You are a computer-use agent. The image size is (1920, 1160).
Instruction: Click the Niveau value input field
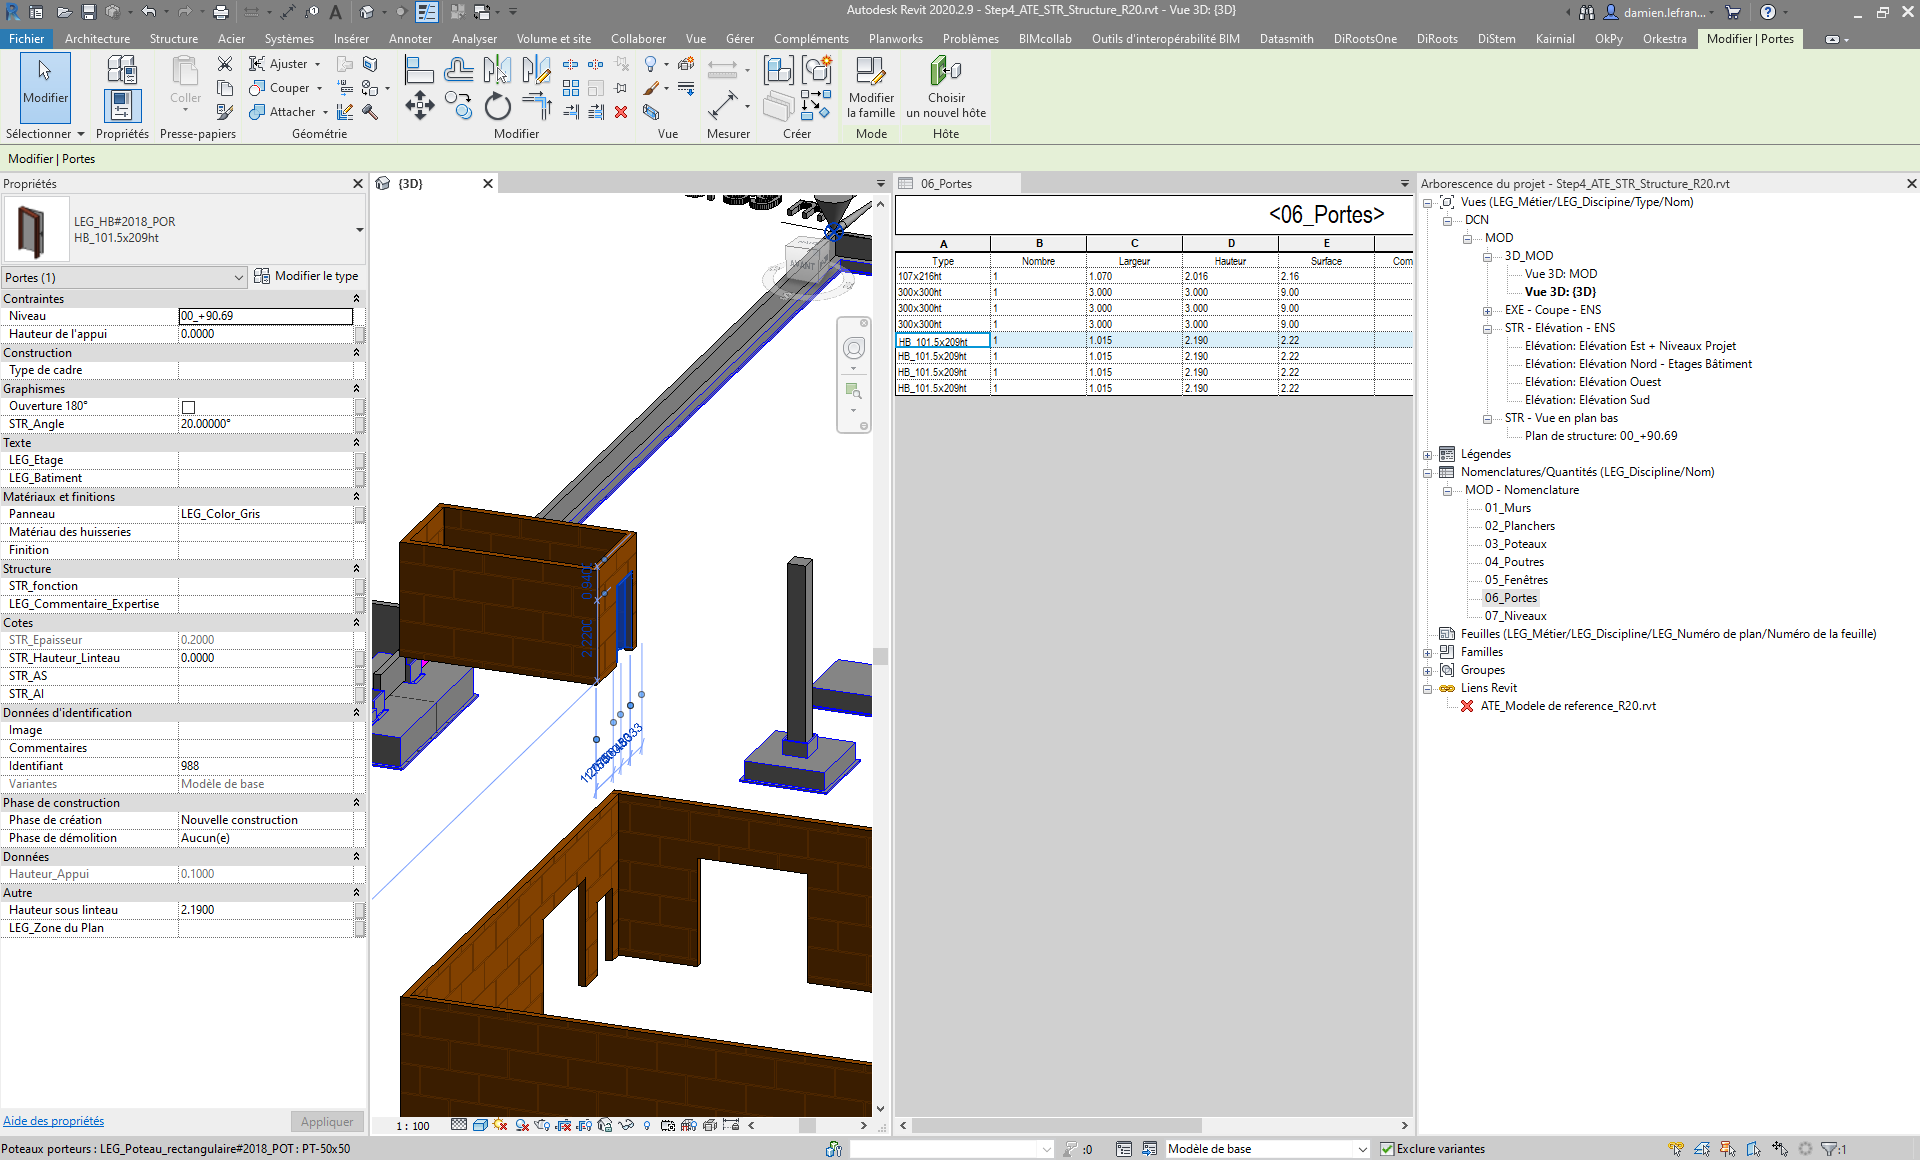[265, 316]
